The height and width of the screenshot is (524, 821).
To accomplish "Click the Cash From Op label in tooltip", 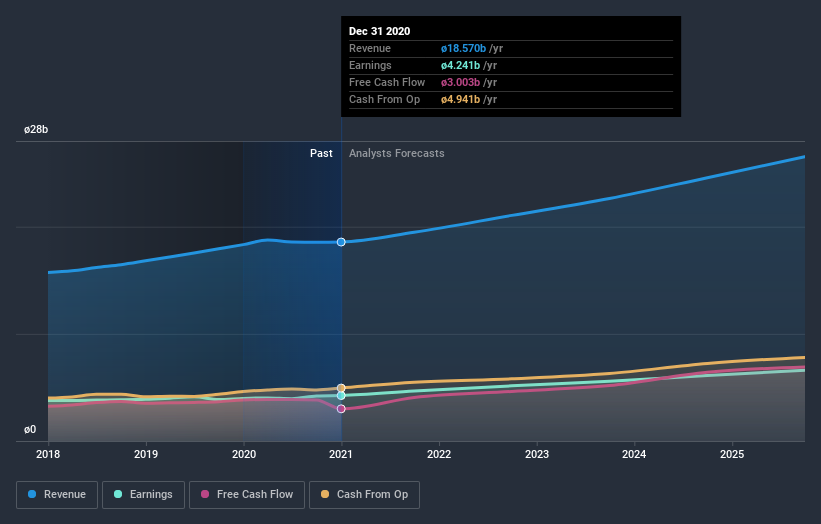I will (x=384, y=99).
